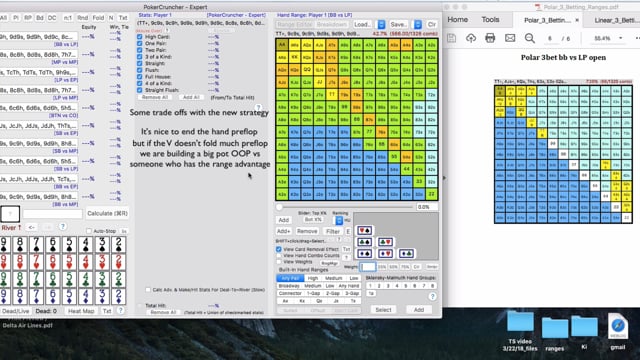Click Remove All under hand stats checkboxes

coord(155,97)
